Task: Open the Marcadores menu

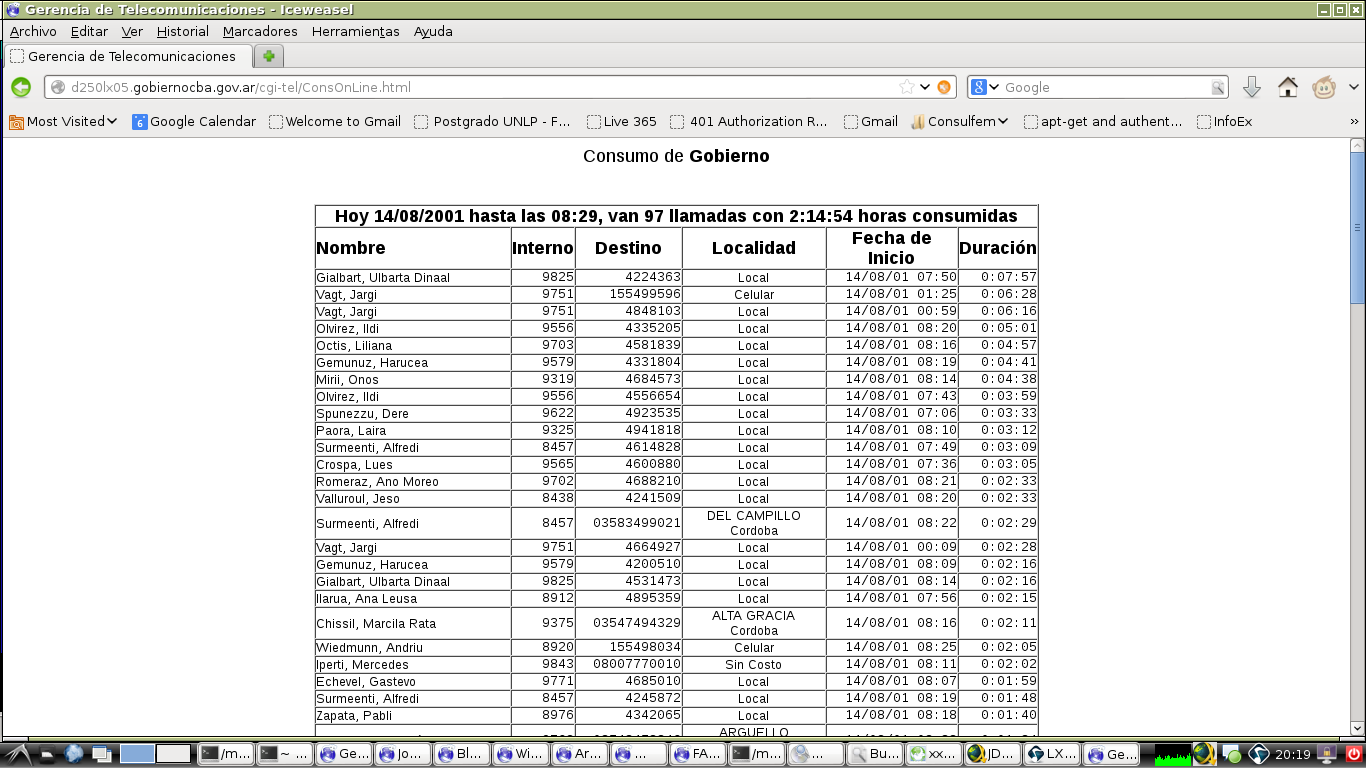Action: click(260, 31)
